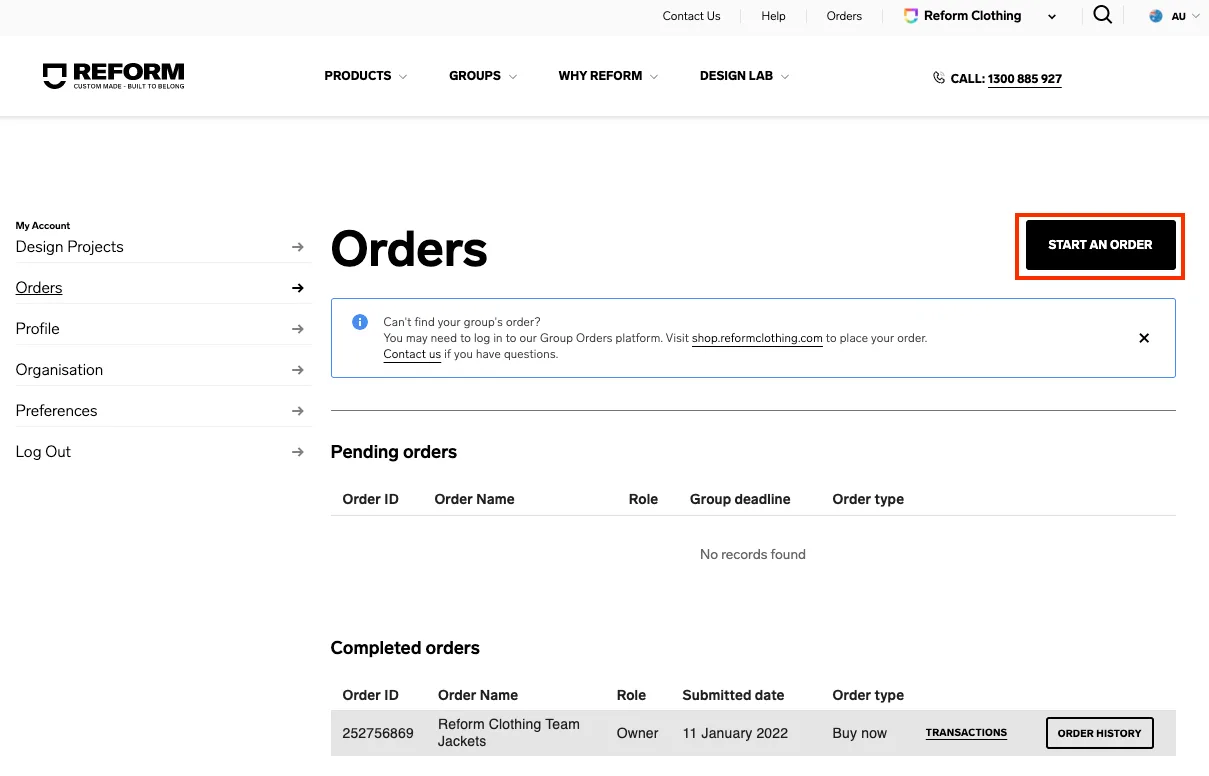The height and width of the screenshot is (776, 1209).
Task: Expand the DESIGN LAB menu chevron
Action: coord(785,77)
